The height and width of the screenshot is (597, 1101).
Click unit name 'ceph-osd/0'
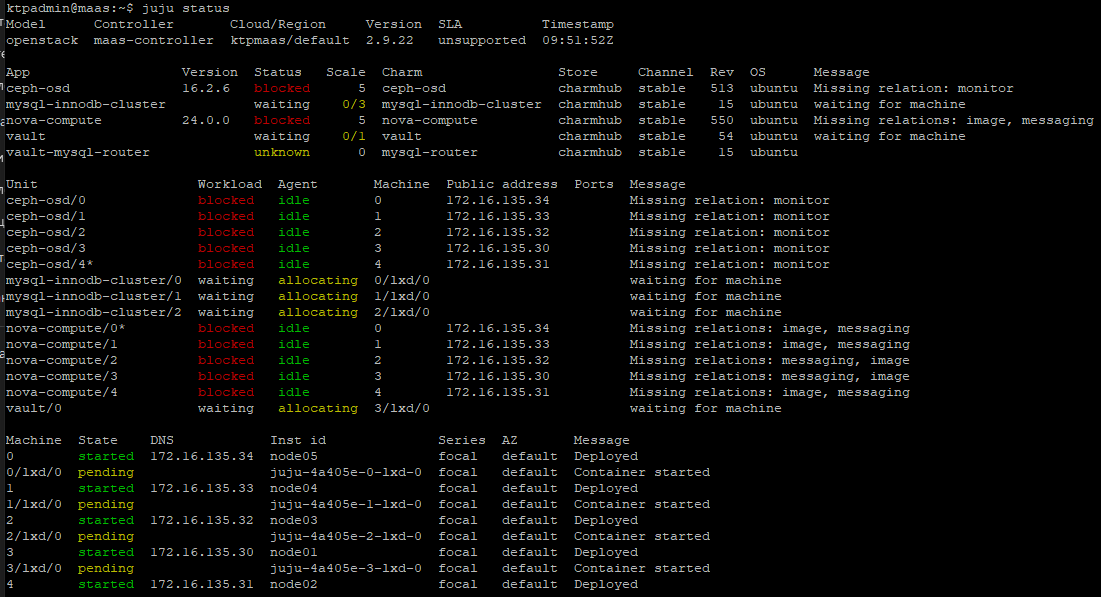click(x=46, y=201)
